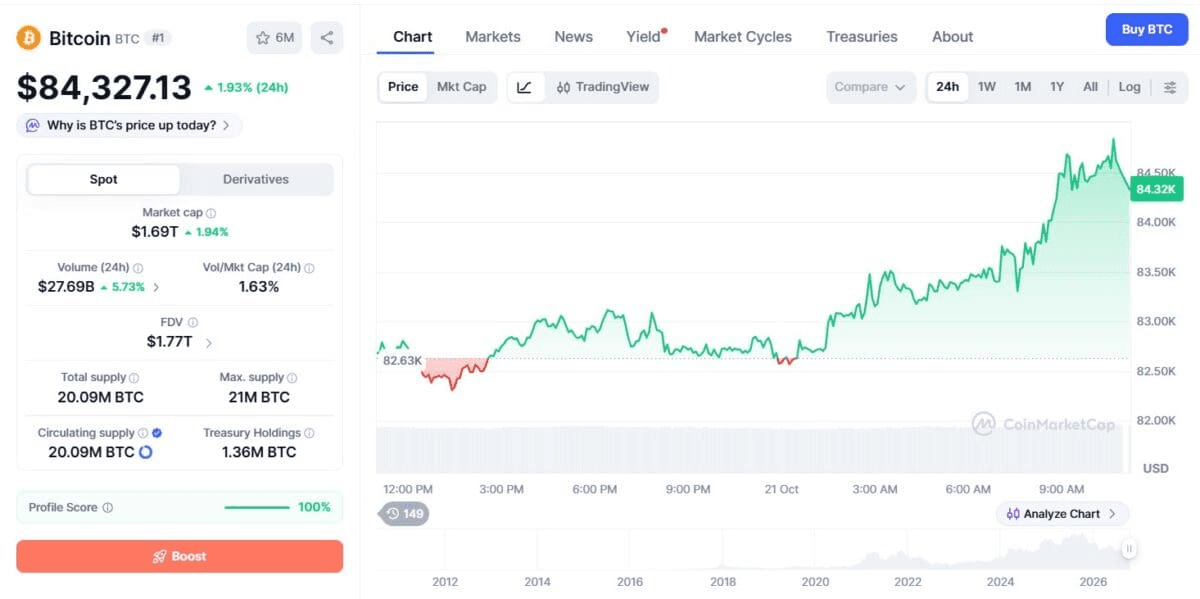Click the circulating supply ring indicator
This screenshot has height=599, width=1200.
146,452
